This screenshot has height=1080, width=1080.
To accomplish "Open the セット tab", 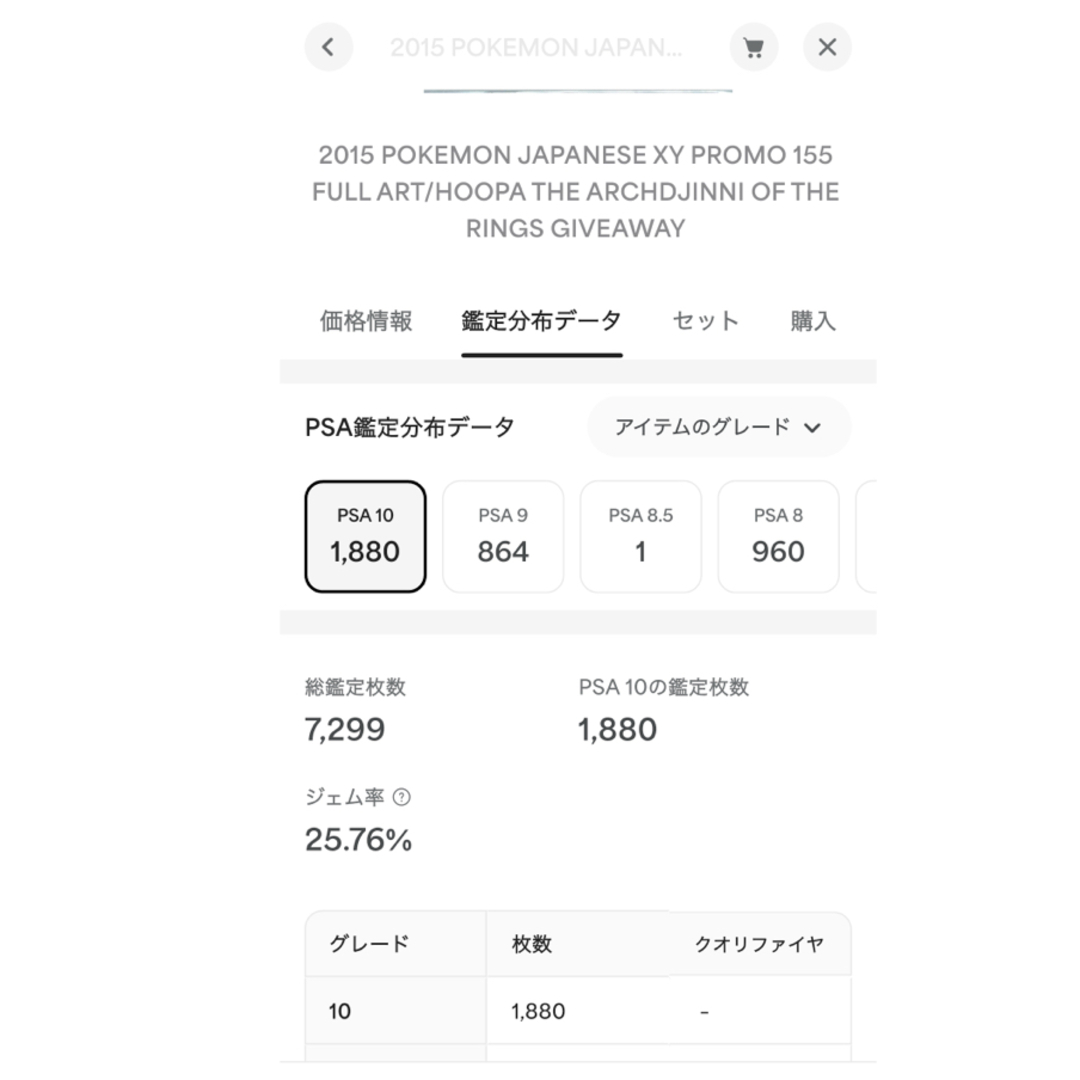I will coord(706,321).
